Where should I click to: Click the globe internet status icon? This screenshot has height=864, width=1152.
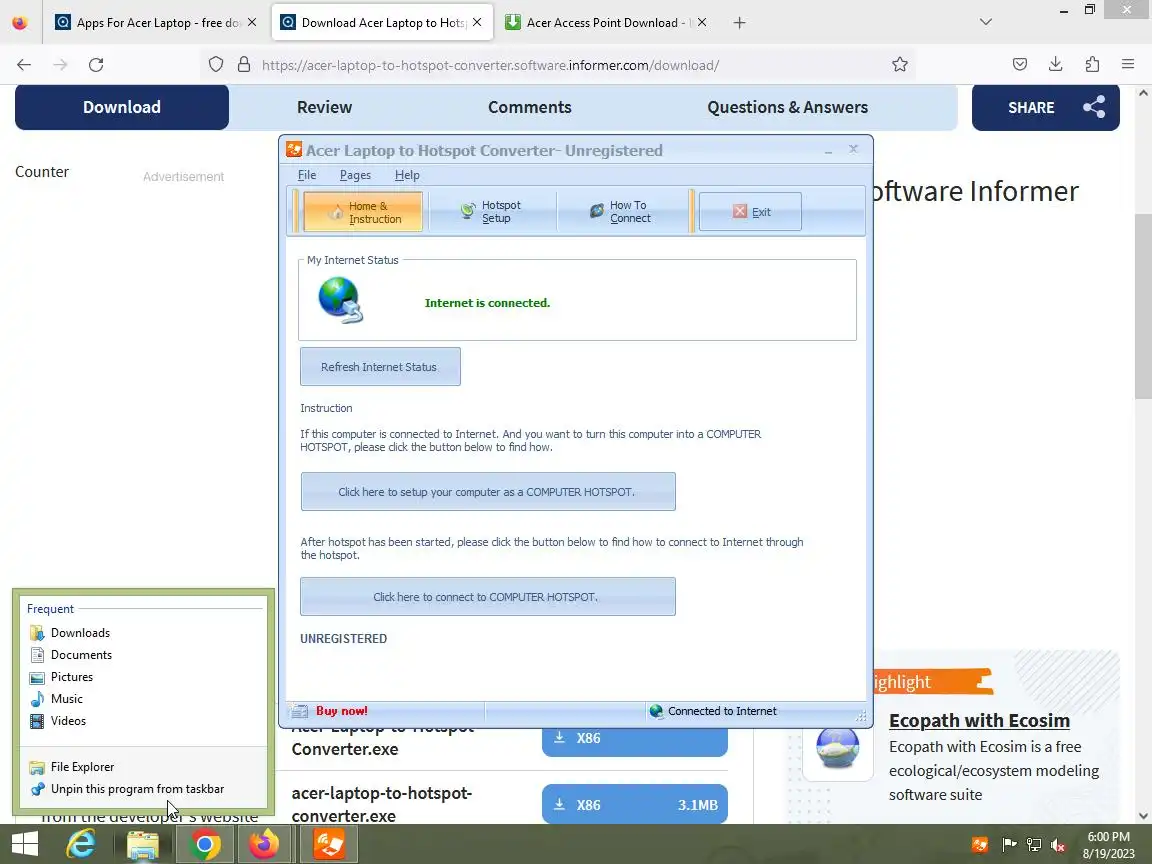tap(340, 300)
